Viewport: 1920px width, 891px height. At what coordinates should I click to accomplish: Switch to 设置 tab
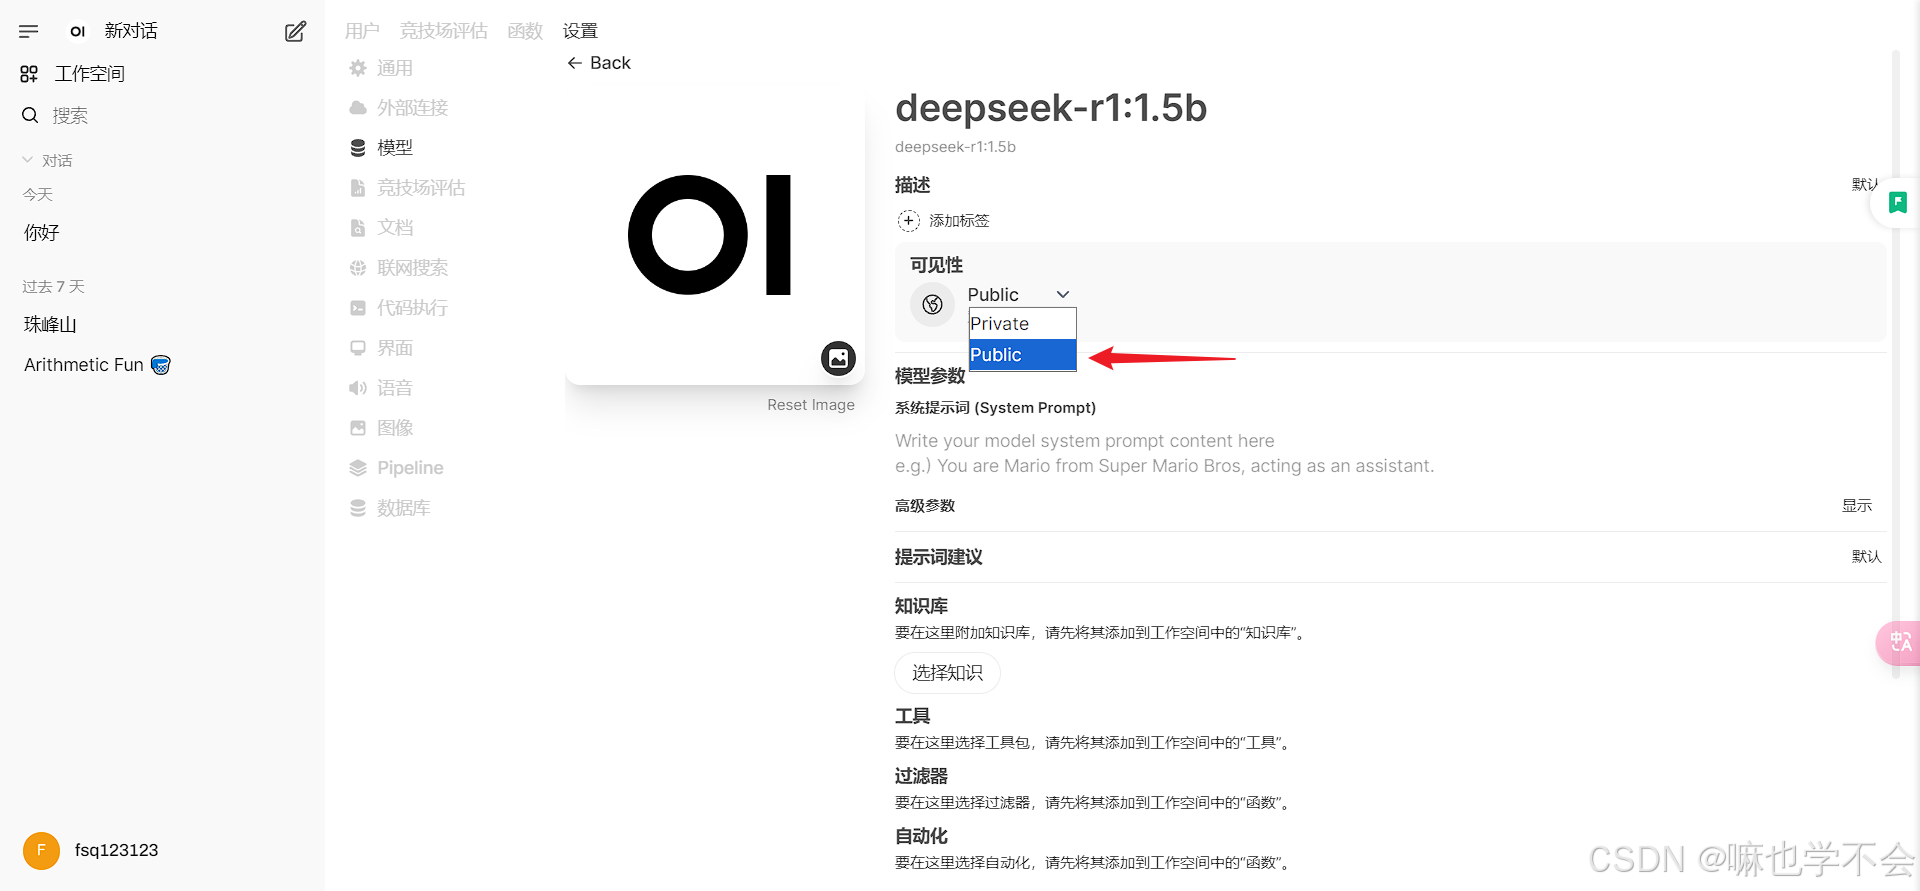(x=580, y=31)
